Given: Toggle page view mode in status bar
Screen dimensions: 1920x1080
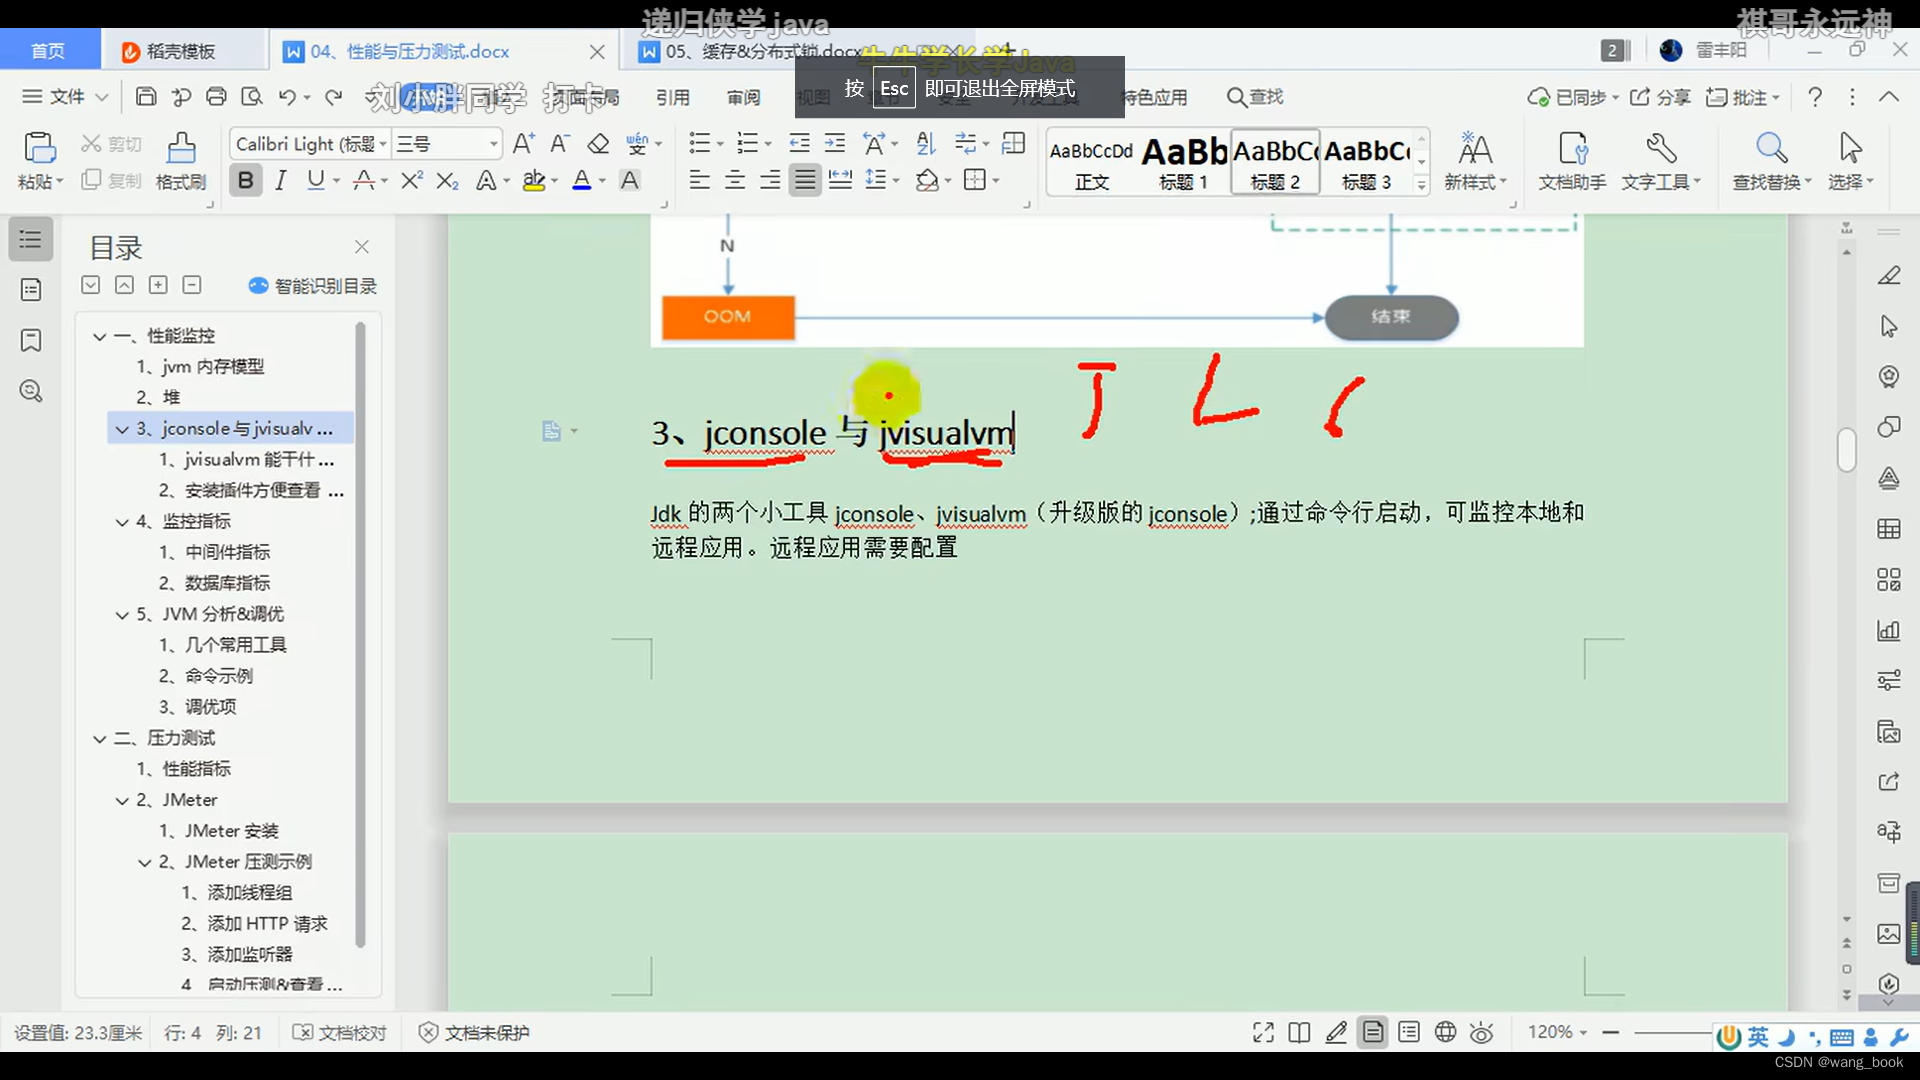Looking at the screenshot, I should click(x=1373, y=1033).
